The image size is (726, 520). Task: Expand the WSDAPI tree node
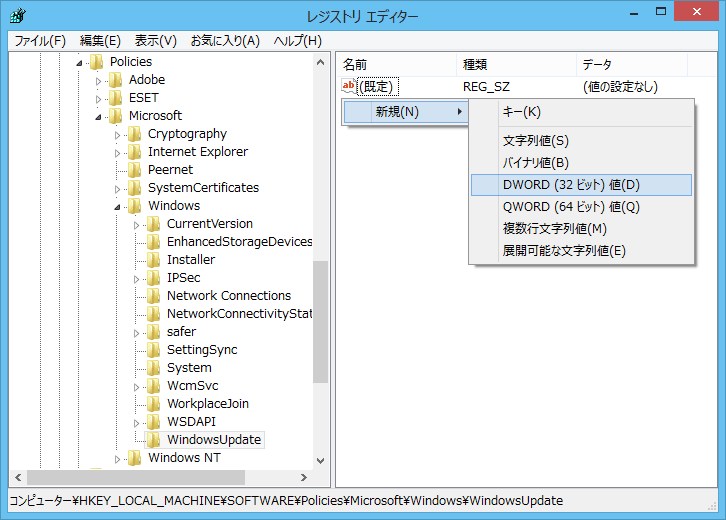pos(136,423)
